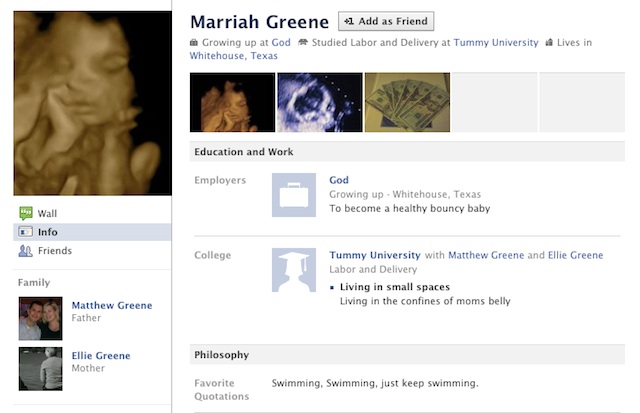View the blue ultrasound scan thumbnail
This screenshot has height=413, width=640.
point(319,103)
